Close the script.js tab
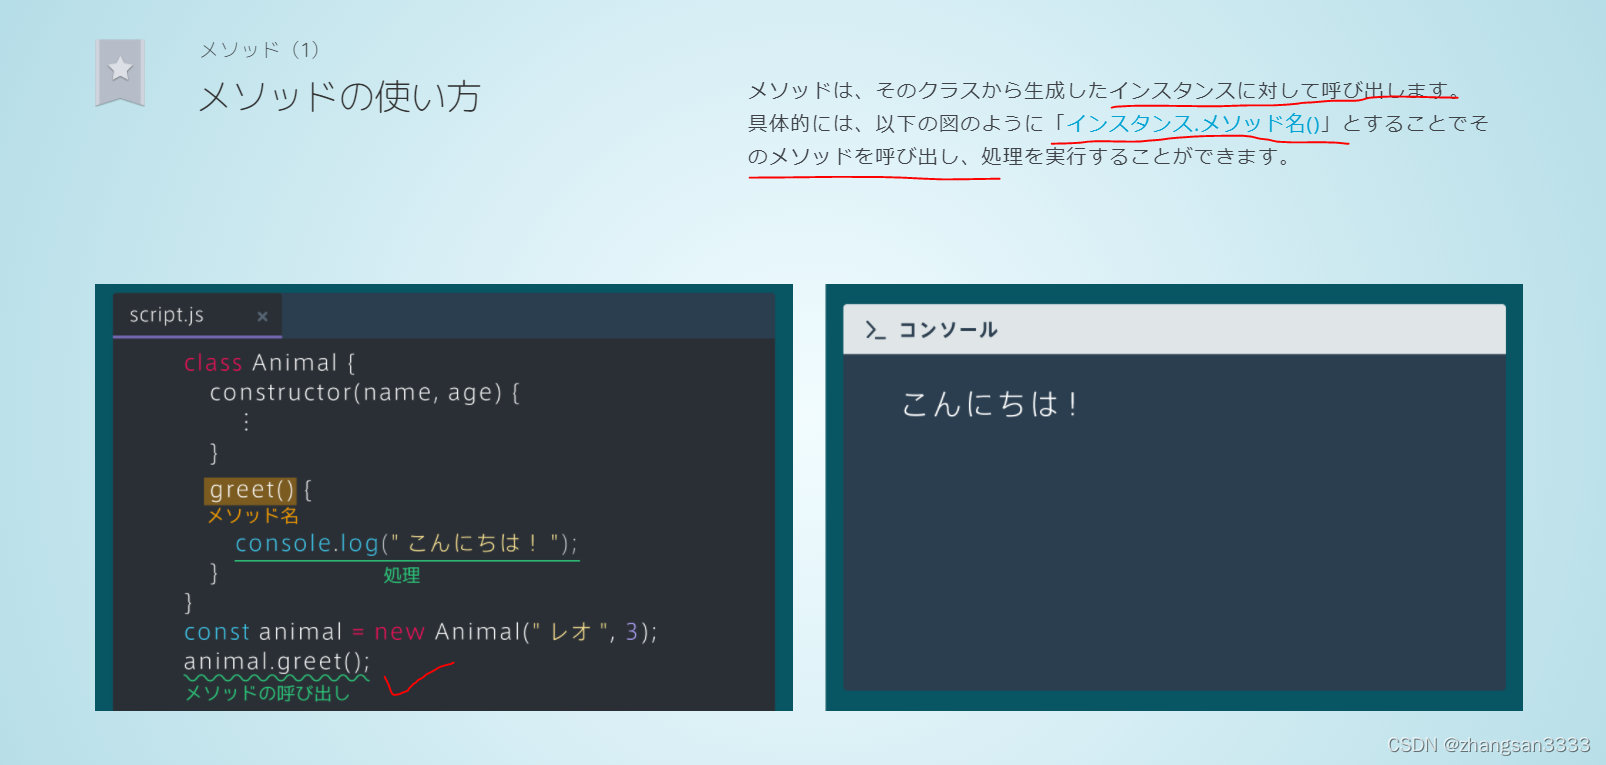The height and width of the screenshot is (765, 1606). (x=262, y=317)
